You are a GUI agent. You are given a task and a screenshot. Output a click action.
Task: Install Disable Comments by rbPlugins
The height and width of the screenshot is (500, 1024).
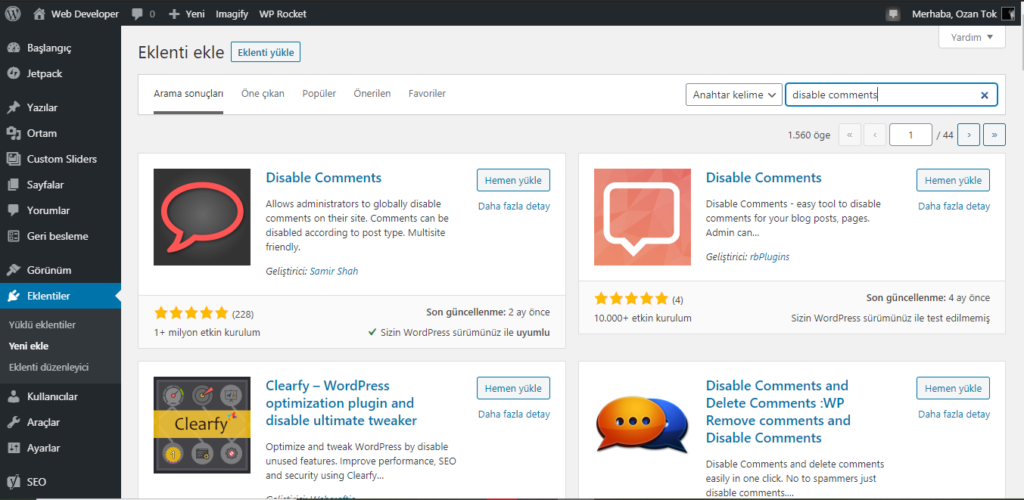point(953,180)
